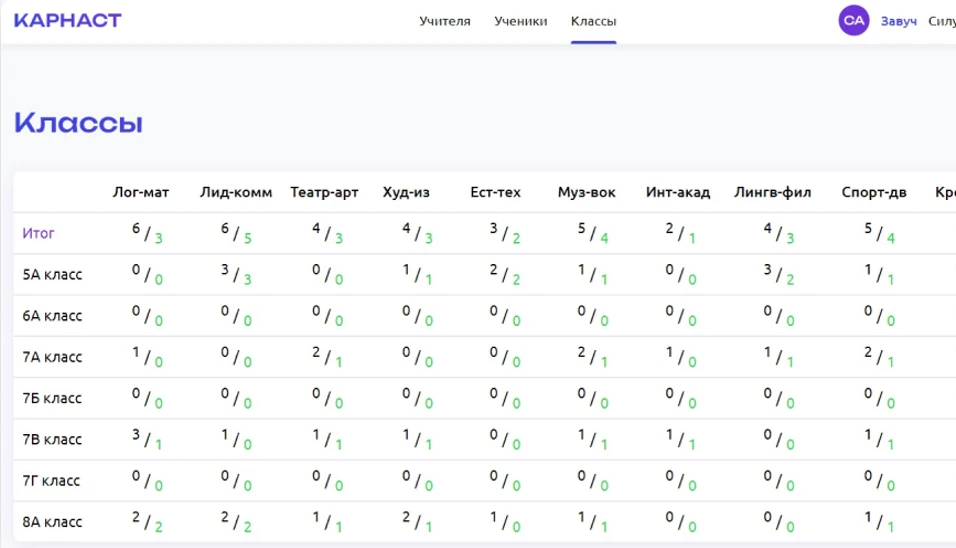Click 7А класс Театр-арт value 2/1
The height and width of the screenshot is (548, 956).
pos(327,357)
